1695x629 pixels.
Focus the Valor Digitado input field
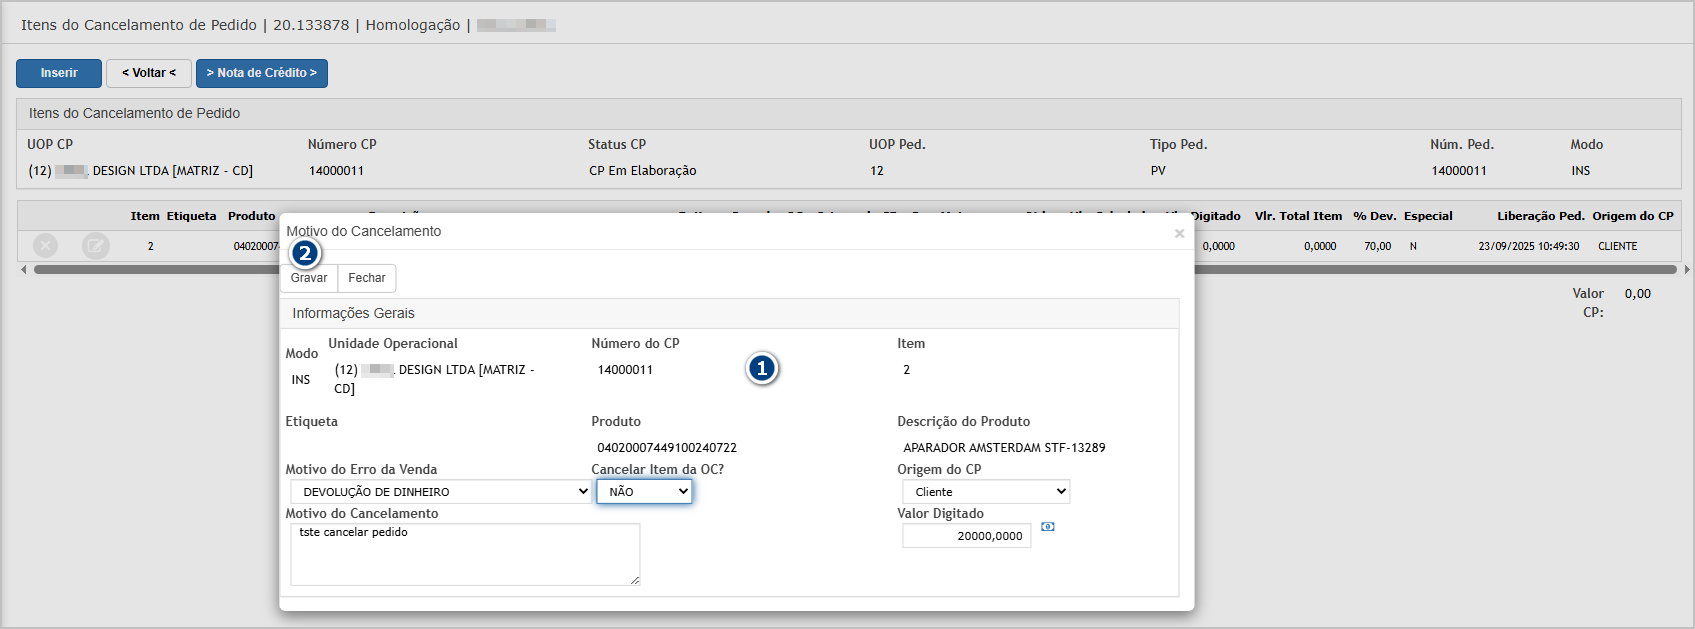pyautogui.click(x=966, y=536)
